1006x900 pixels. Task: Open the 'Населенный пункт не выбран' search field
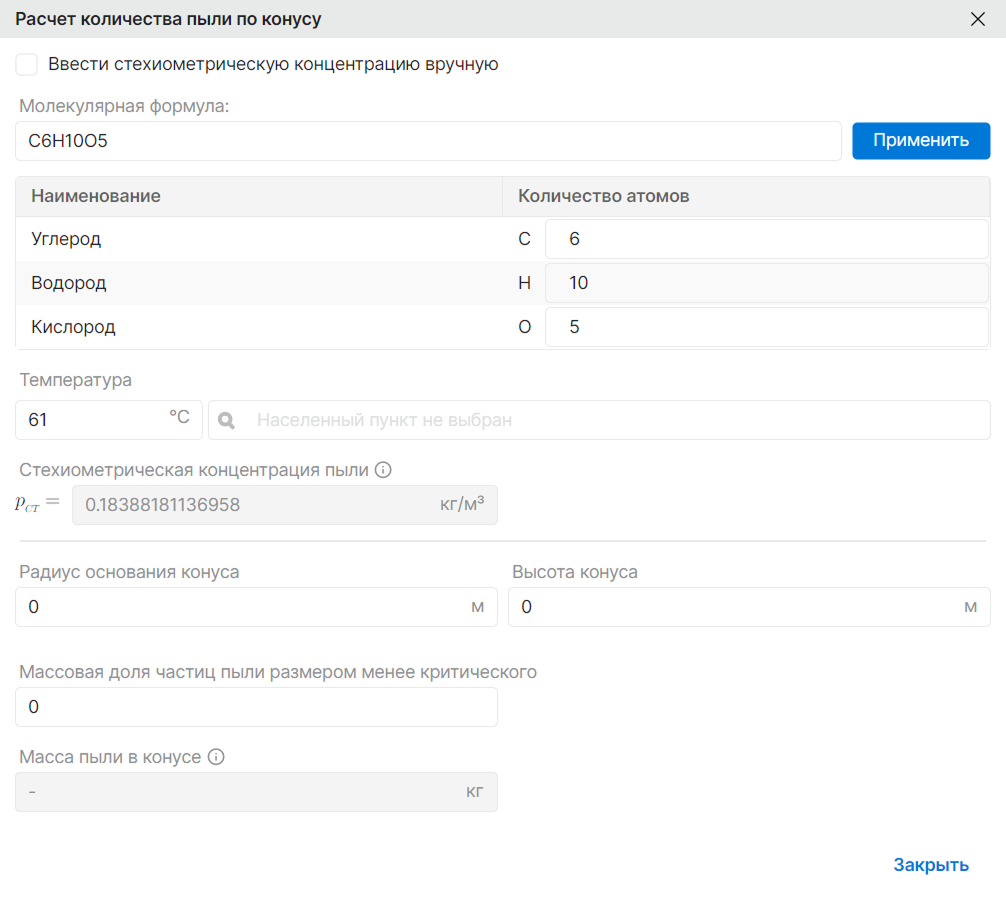tap(599, 420)
